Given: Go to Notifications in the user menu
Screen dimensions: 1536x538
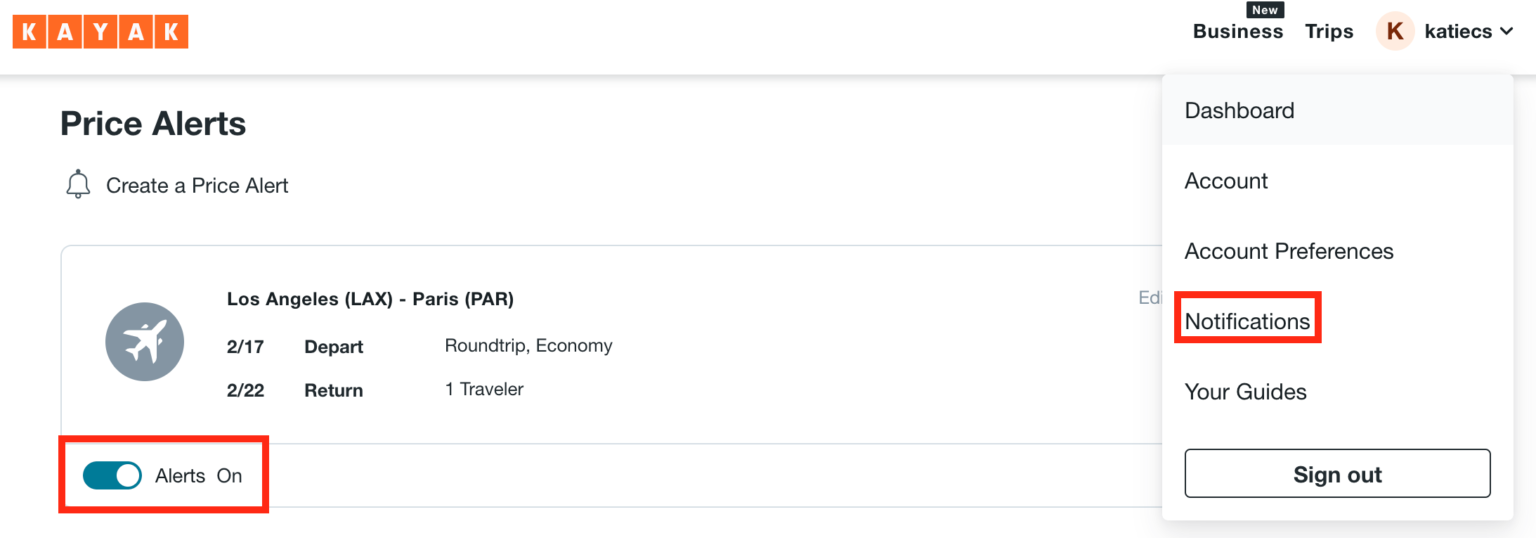Looking at the screenshot, I should pyautogui.click(x=1247, y=321).
